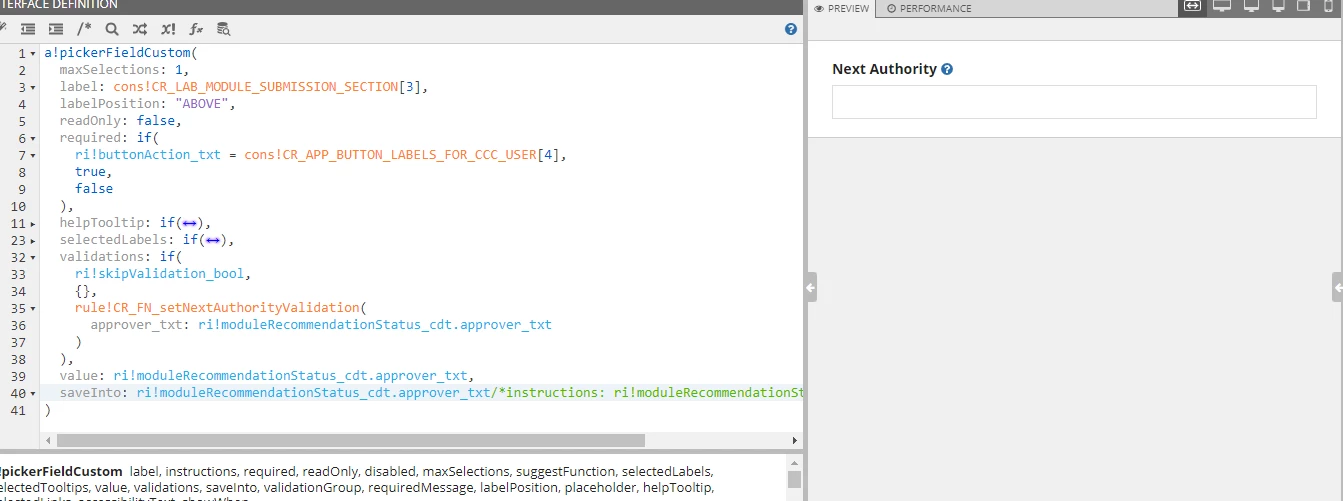Select the phone preview size icon
1343x501 pixels.
tap(1328, 6)
